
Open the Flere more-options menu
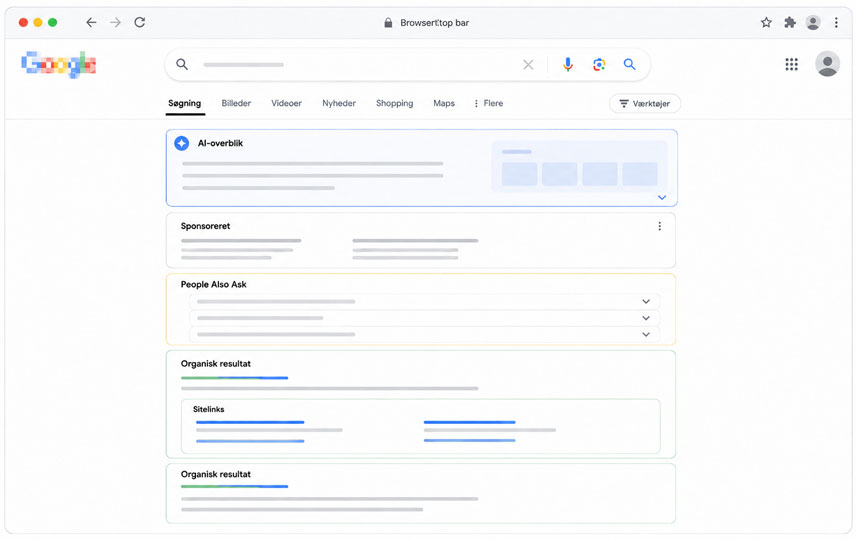pos(489,103)
